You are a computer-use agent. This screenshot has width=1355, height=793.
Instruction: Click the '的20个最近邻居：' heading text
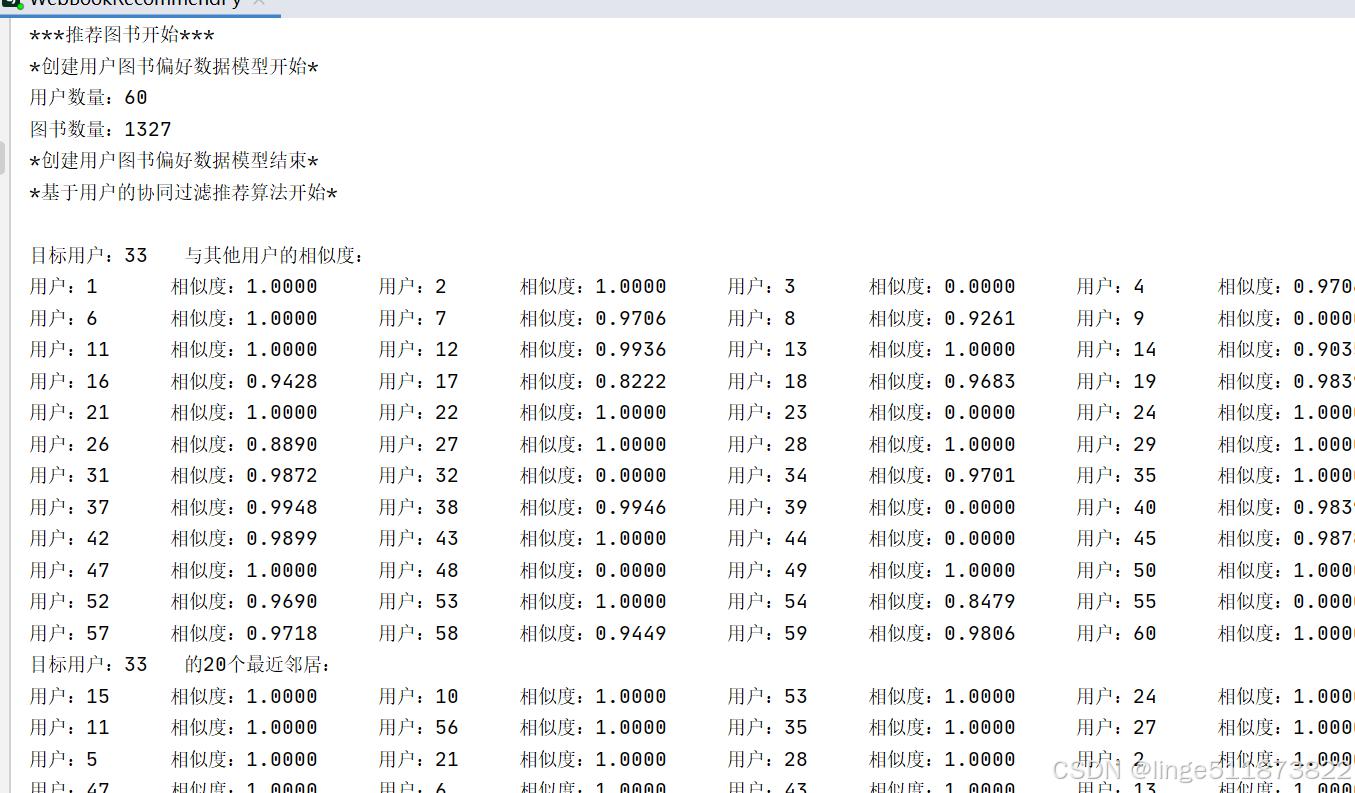(258, 665)
